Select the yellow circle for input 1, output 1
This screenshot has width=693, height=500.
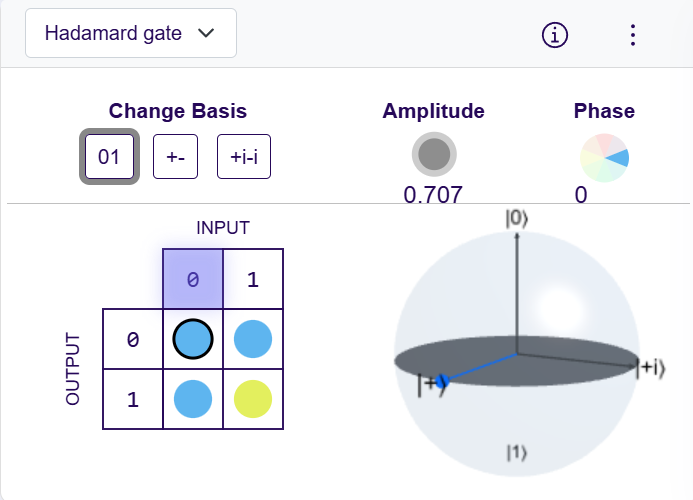click(x=253, y=400)
